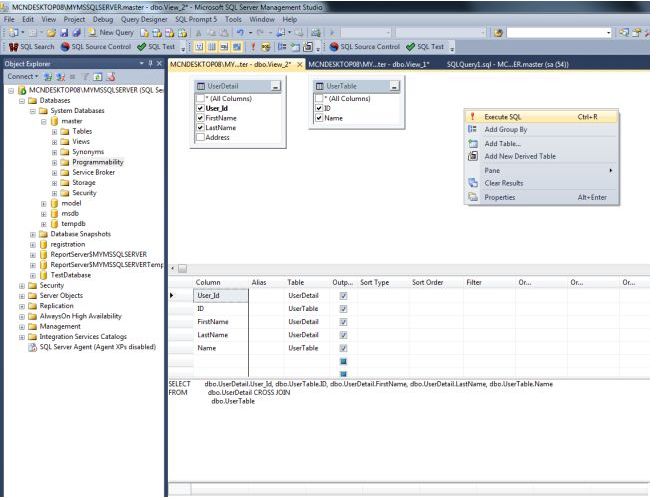This screenshot has height=500, width=656.
Task: Click the Save All icon in toolbar
Action: click(x=76, y=33)
